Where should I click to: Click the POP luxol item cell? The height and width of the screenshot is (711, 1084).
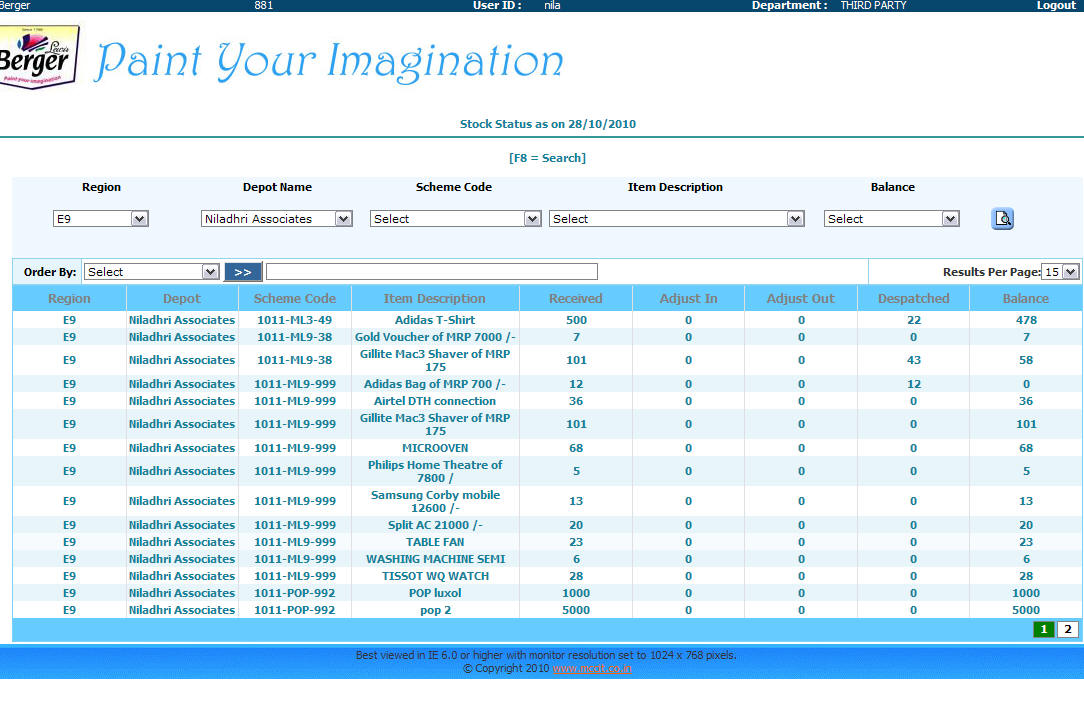435,593
